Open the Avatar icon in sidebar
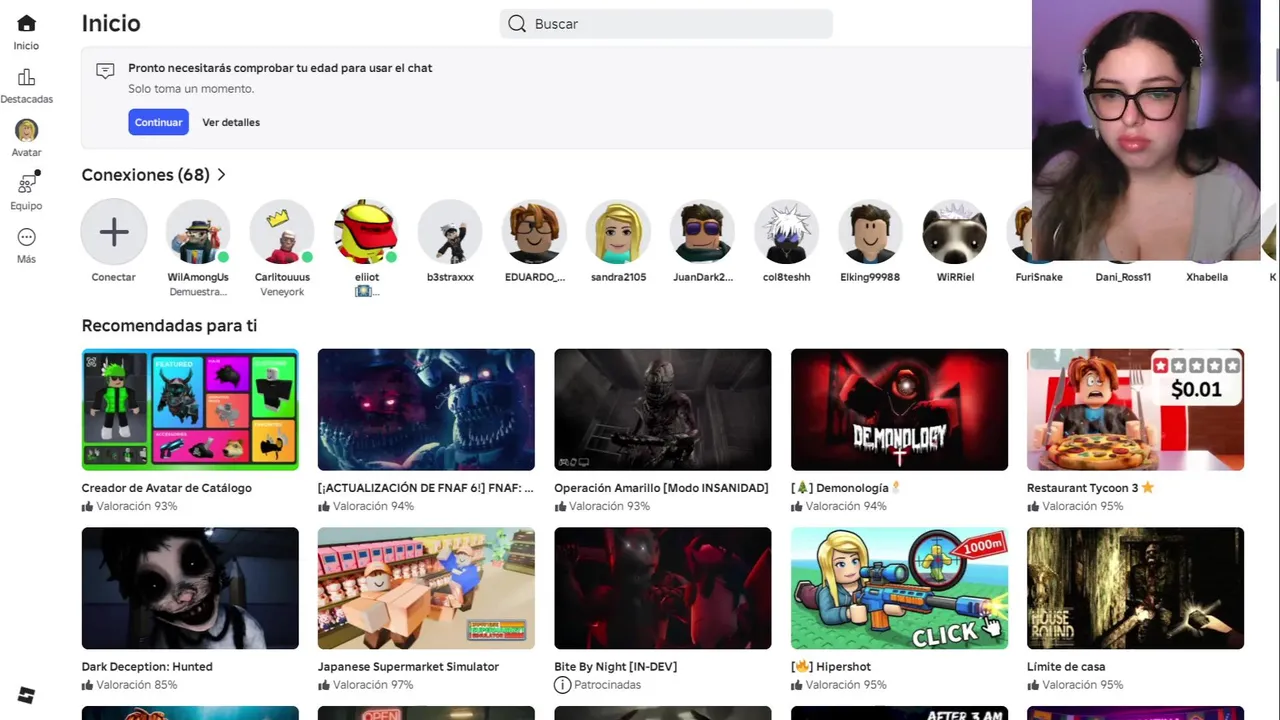The width and height of the screenshot is (1280, 720). click(x=26, y=130)
